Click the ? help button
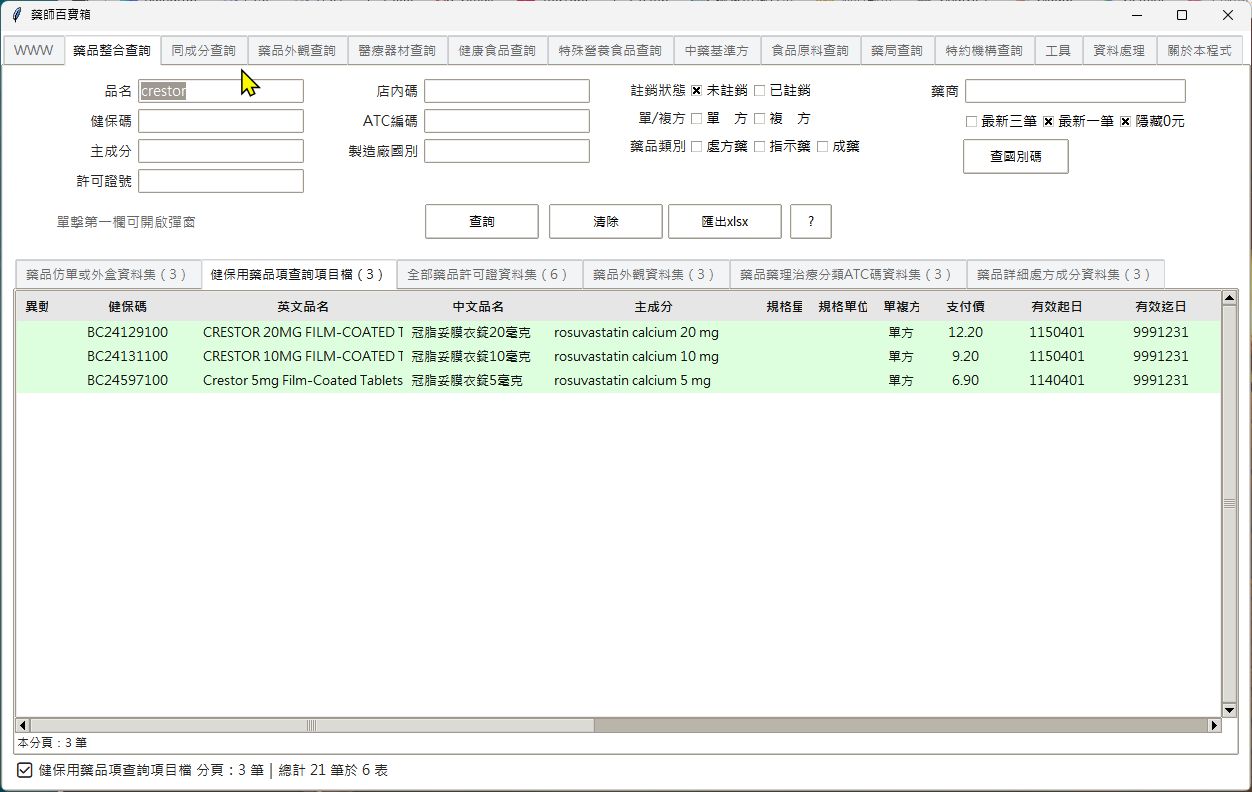Screen dimensions: 1252x792 (x=811, y=221)
